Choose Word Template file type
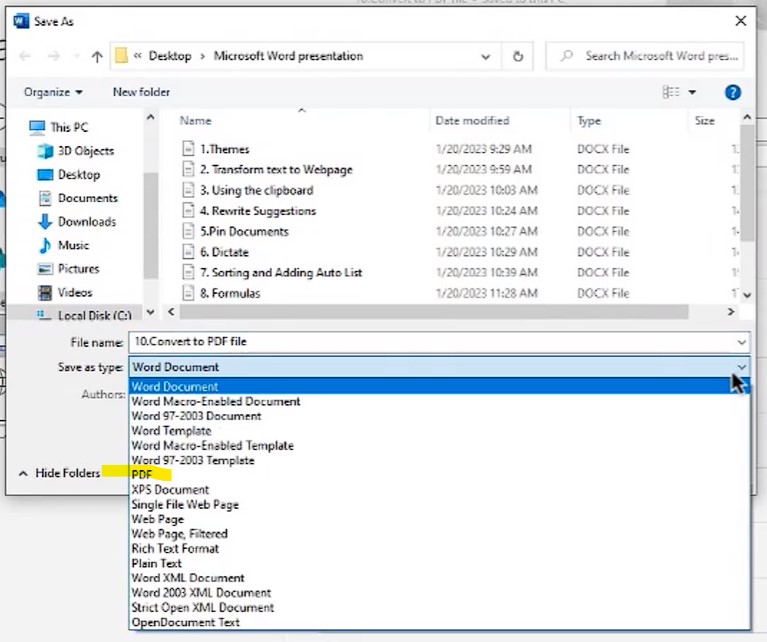 [x=439, y=431]
